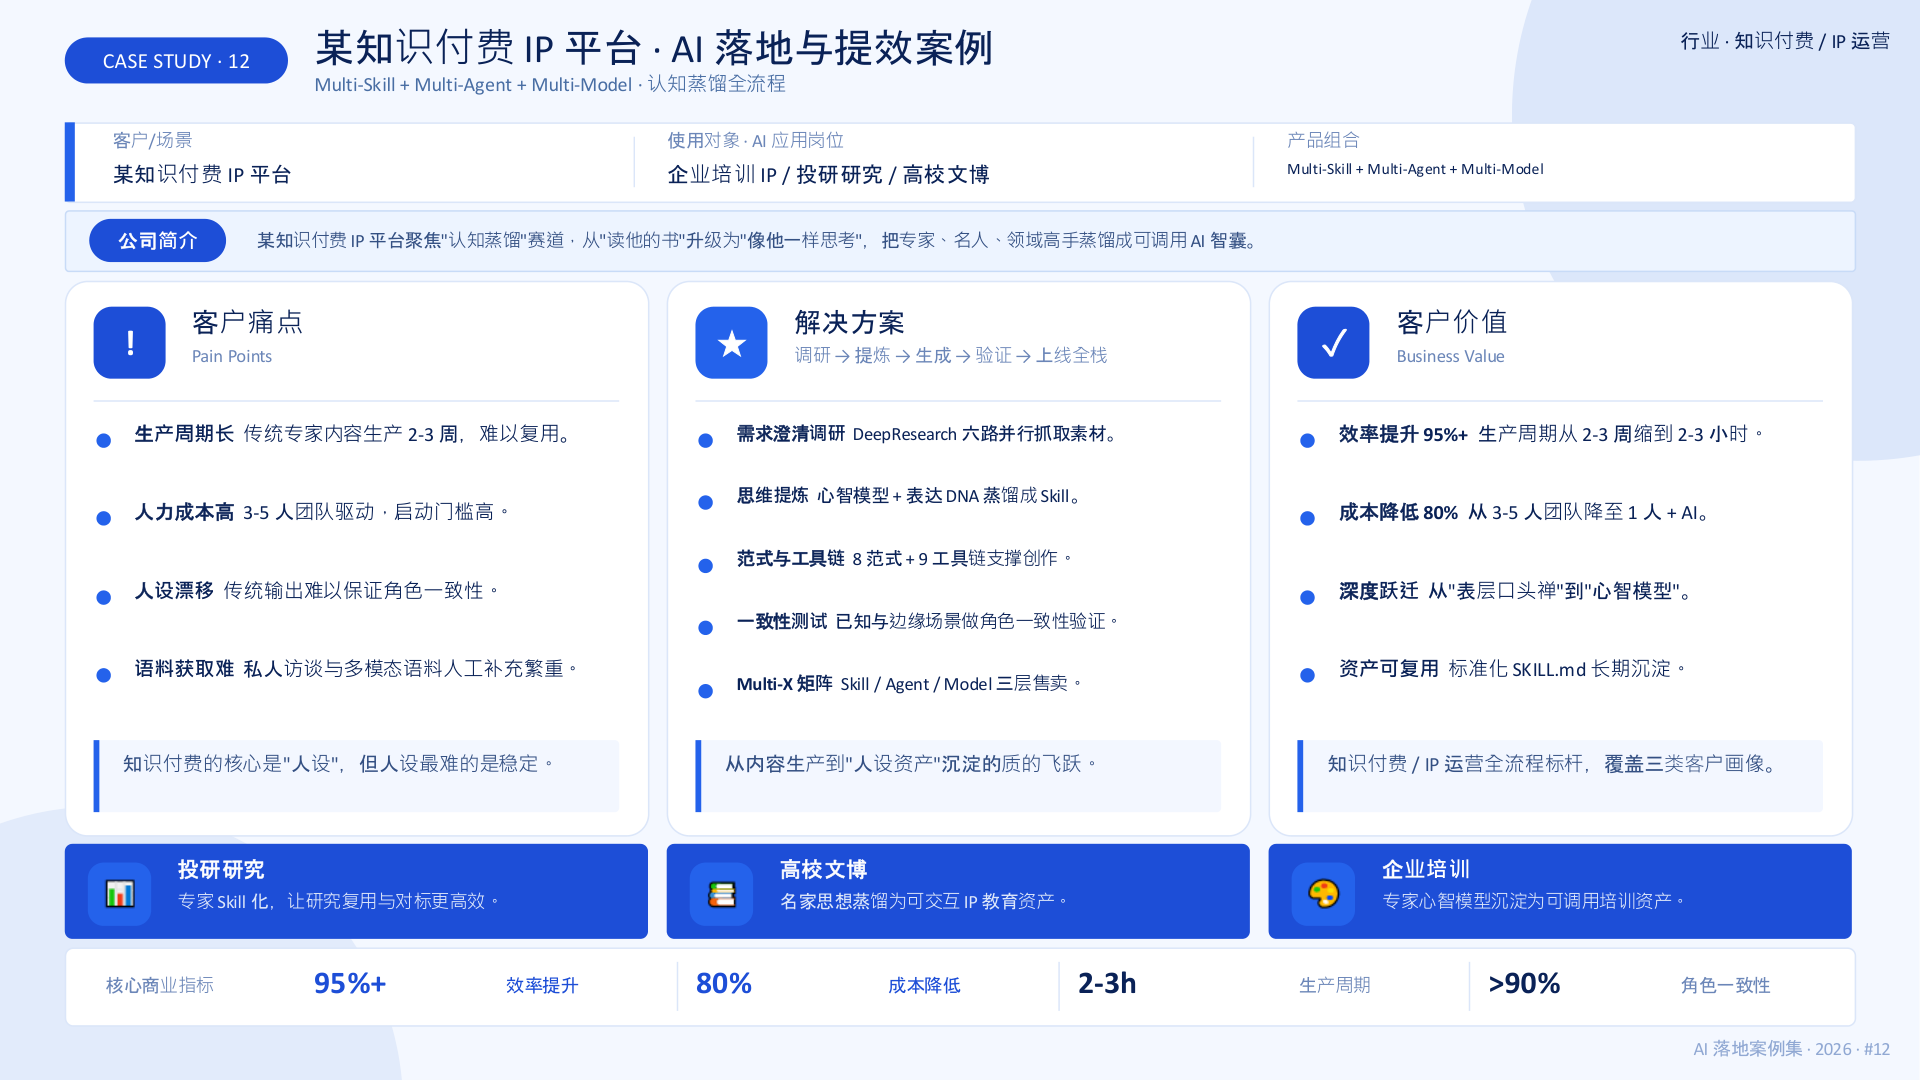Click the 效率提升 95%+ bullet line
1920x1080 pixels.
pyautogui.click(x=1551, y=434)
